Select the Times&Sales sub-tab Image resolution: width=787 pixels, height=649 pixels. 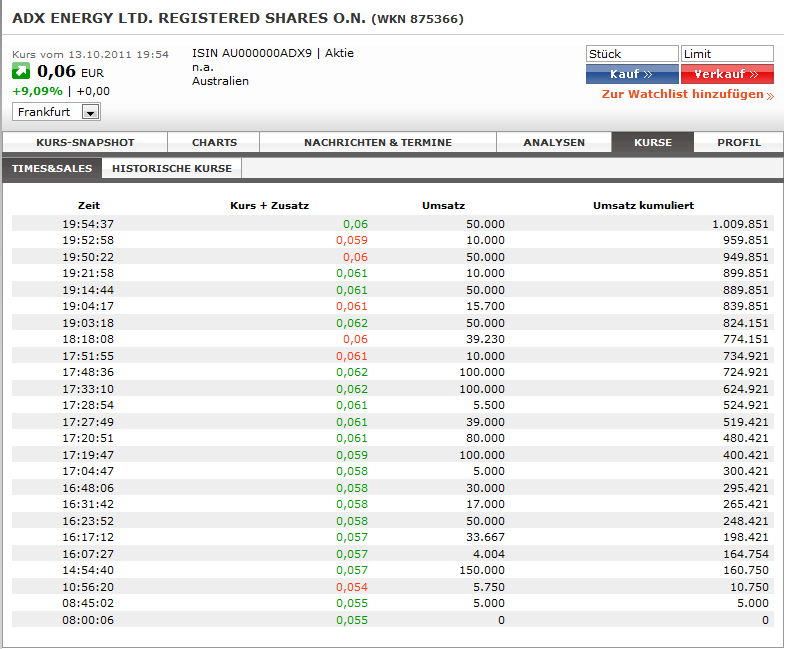(52, 169)
